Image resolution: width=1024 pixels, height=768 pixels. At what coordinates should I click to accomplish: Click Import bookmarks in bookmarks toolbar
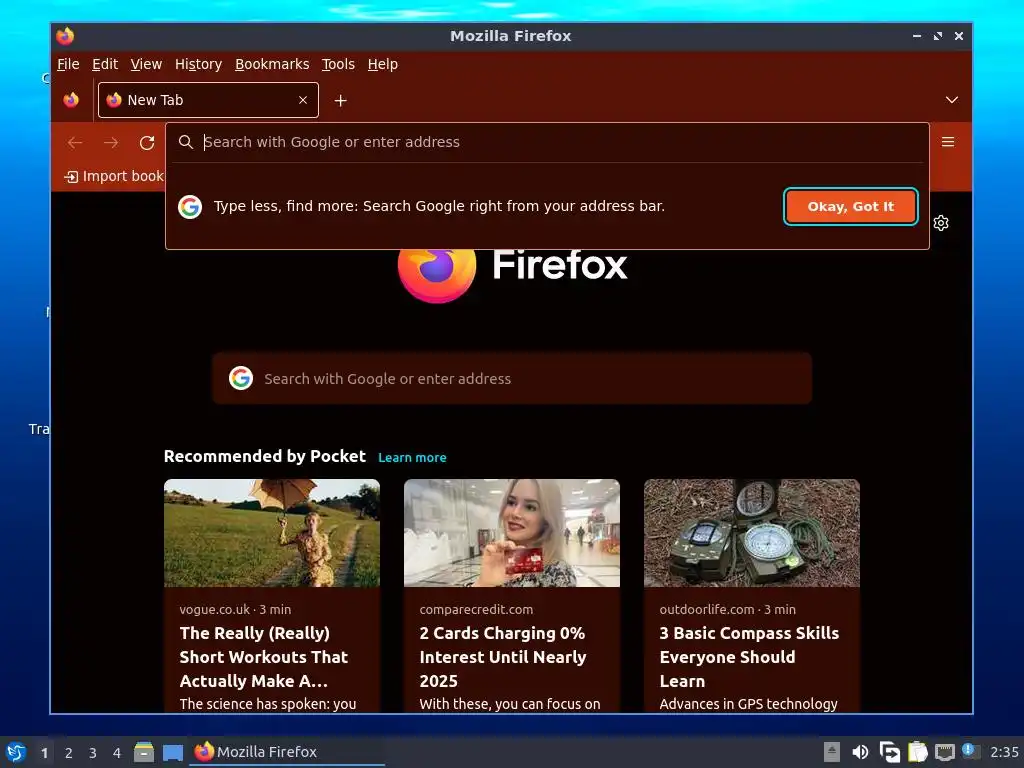coord(114,176)
